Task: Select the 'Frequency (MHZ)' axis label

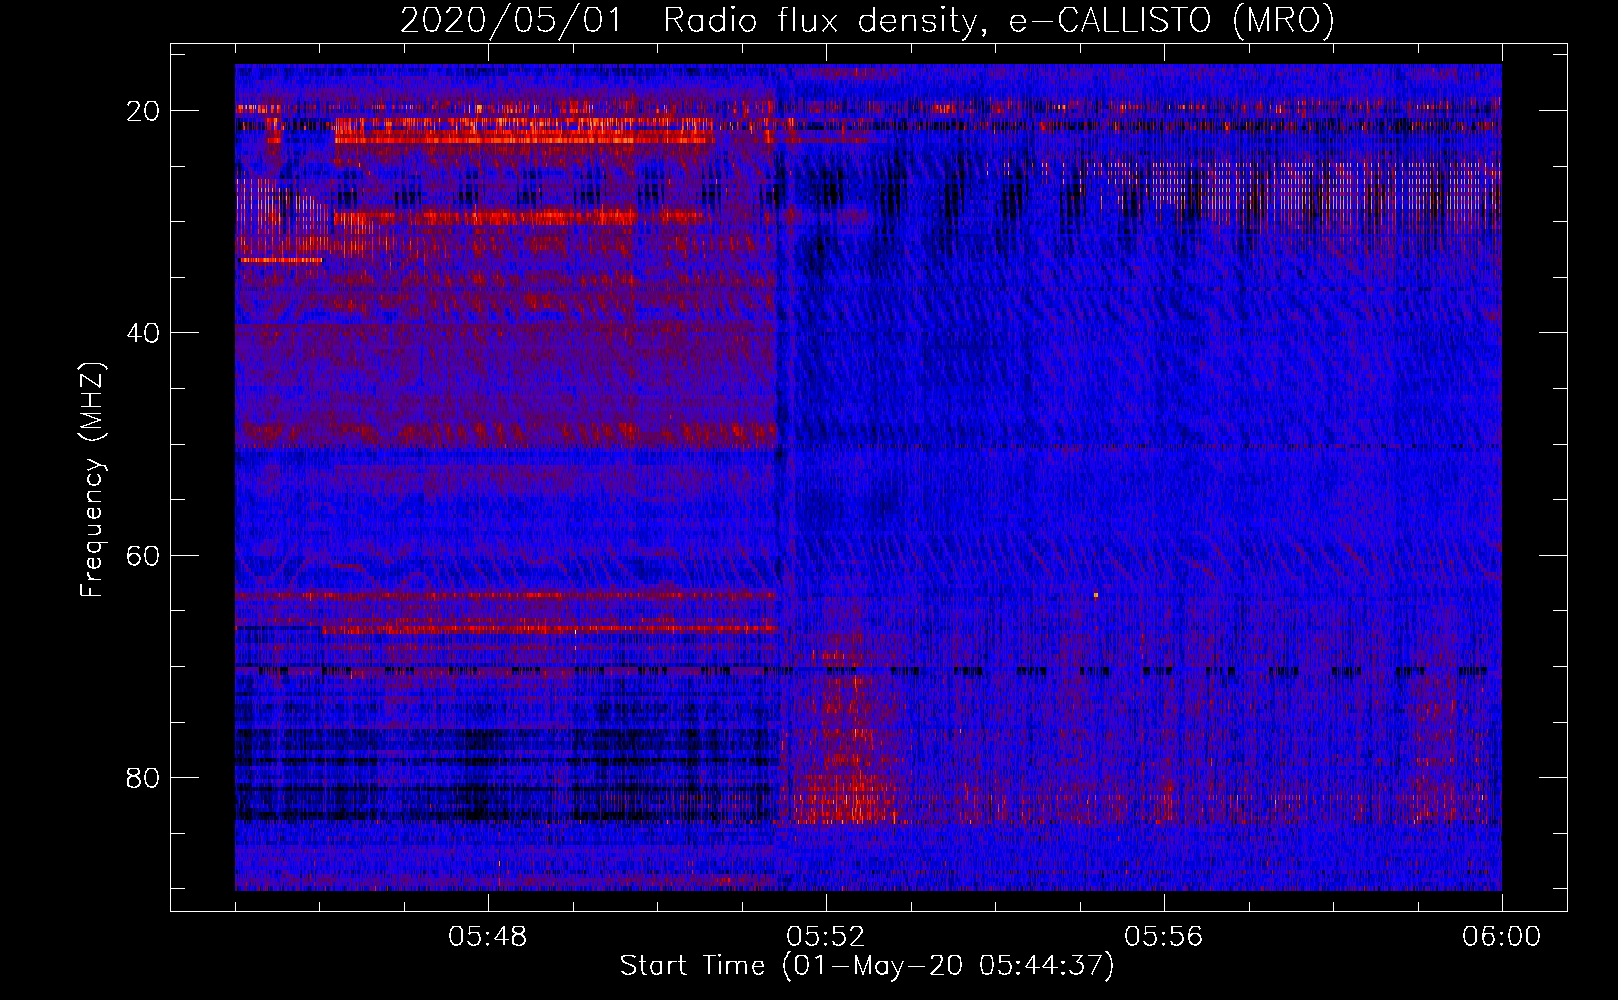Action: pos(92,480)
